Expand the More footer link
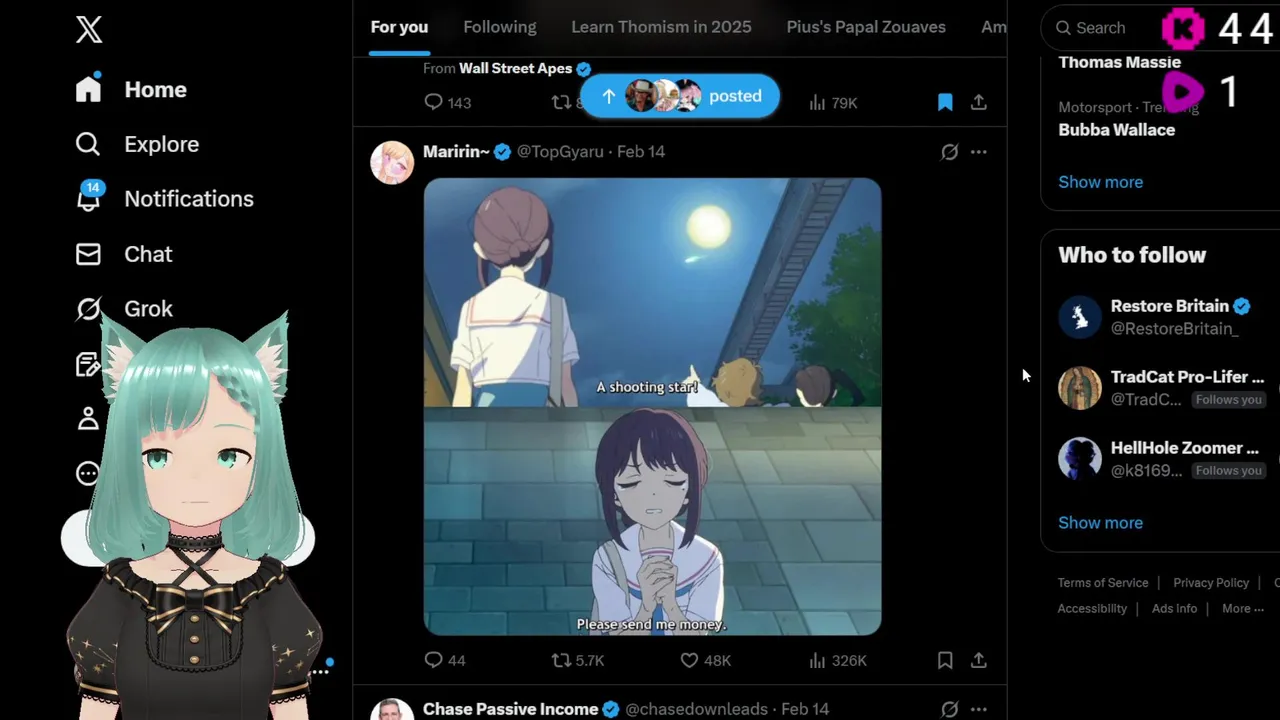This screenshot has width=1280, height=720. 1243,608
